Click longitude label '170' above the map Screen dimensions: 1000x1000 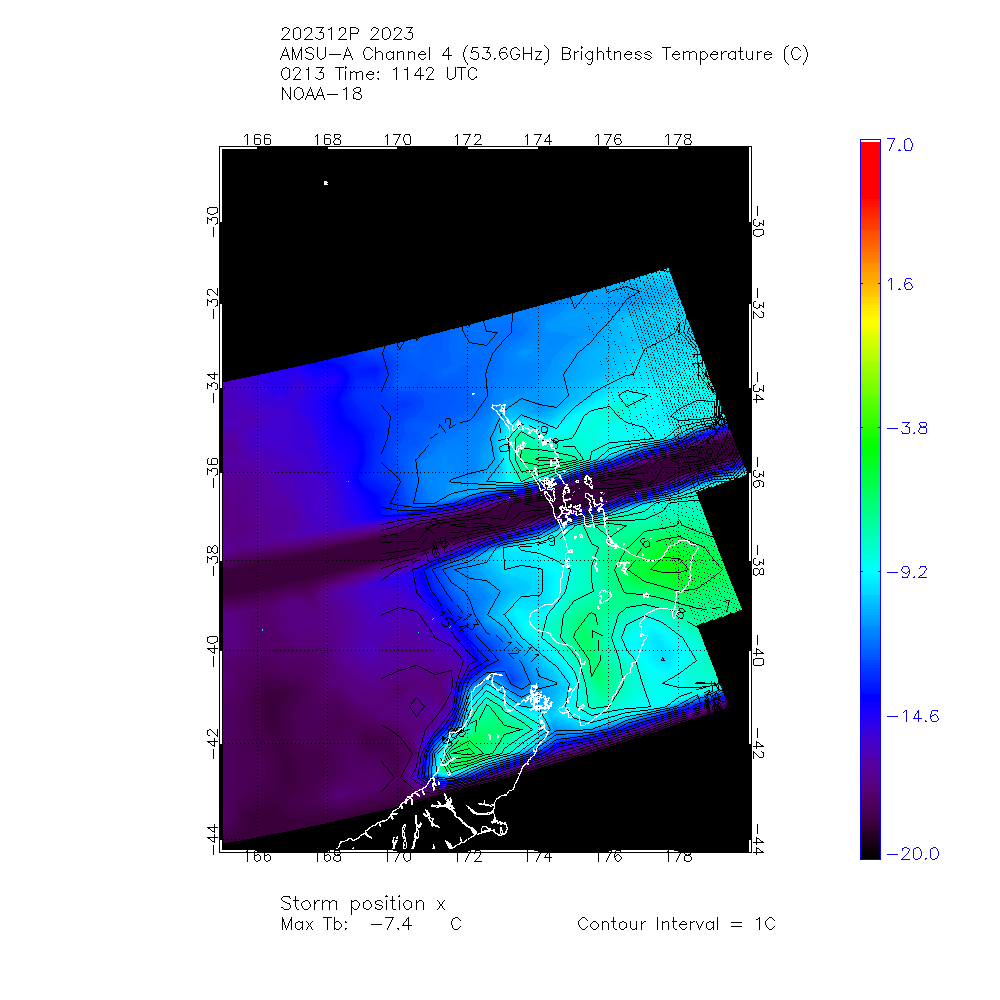pyautogui.click(x=397, y=139)
